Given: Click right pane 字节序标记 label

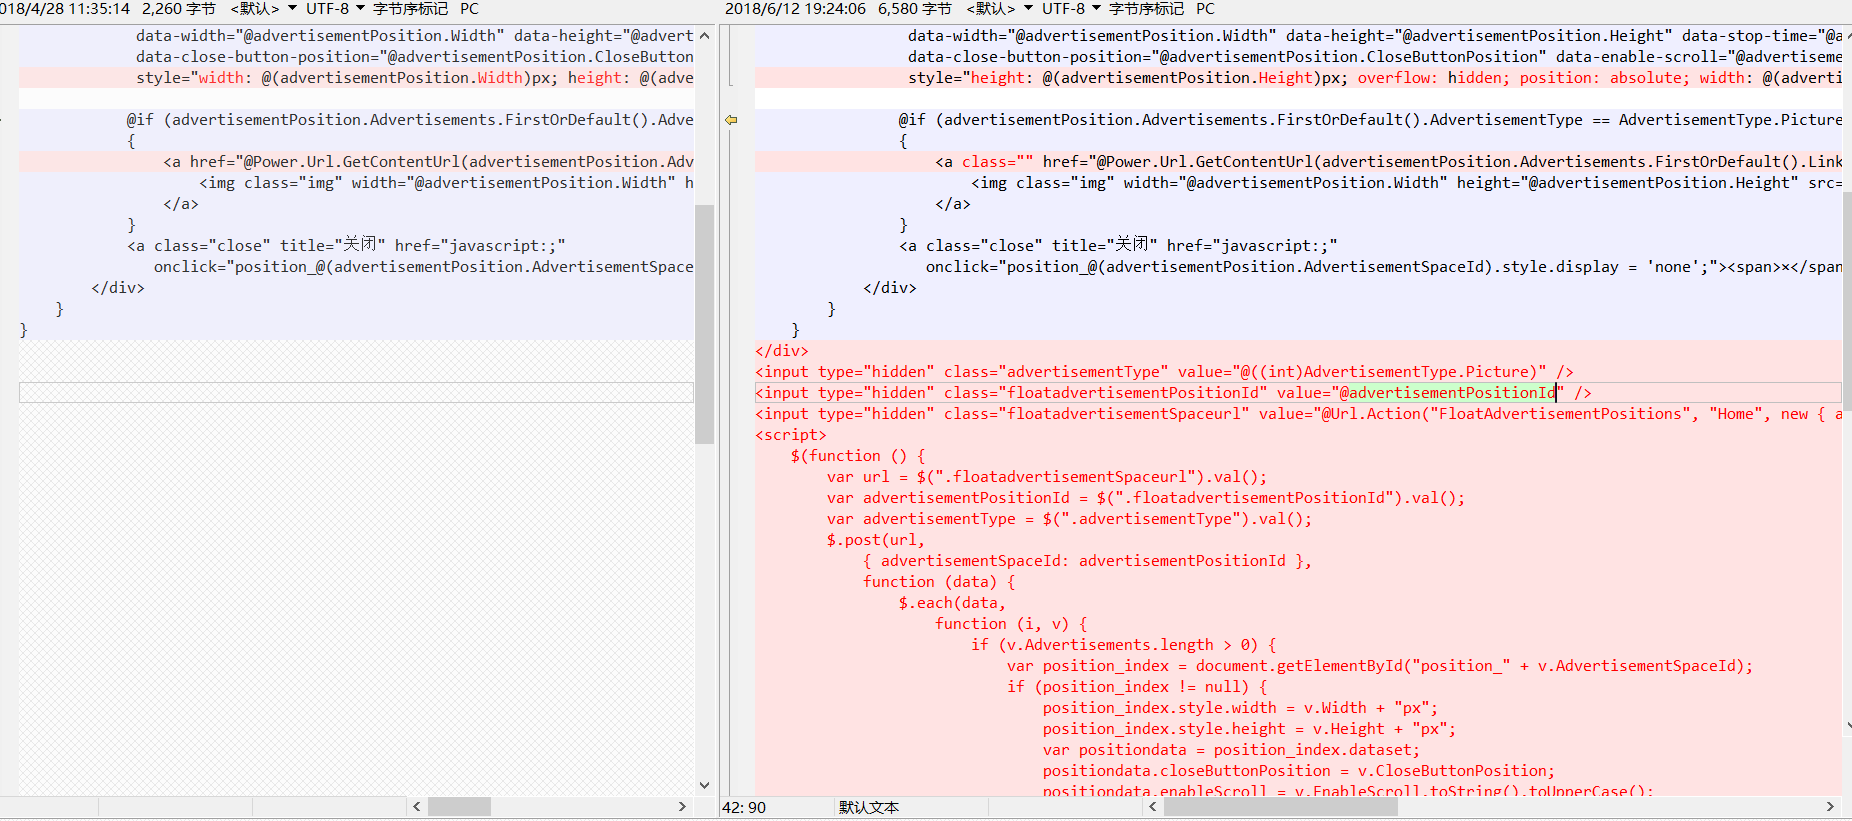Looking at the screenshot, I should 1146,9.
